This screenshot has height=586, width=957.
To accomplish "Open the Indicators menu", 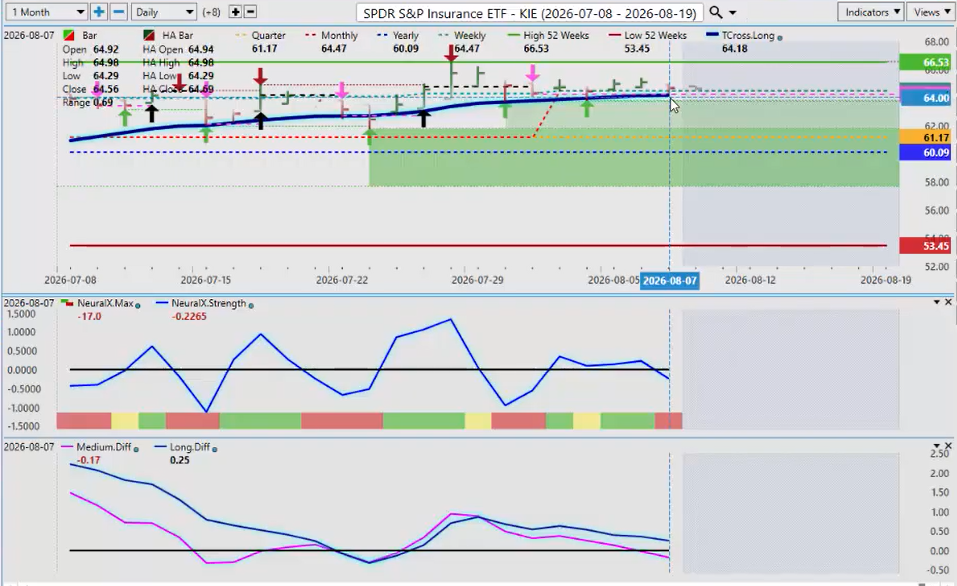I will click(872, 12).
